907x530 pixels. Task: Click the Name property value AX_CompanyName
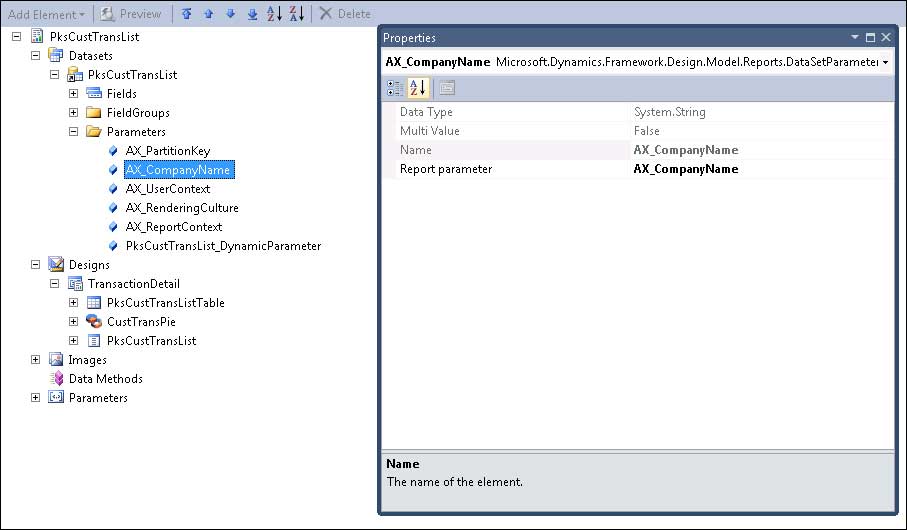[686, 150]
